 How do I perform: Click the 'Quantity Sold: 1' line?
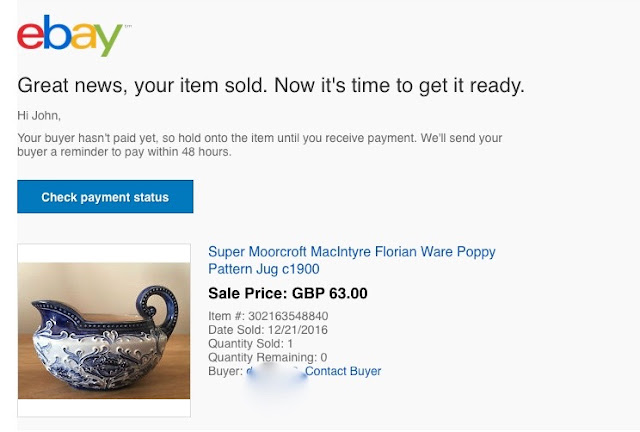(x=250, y=344)
